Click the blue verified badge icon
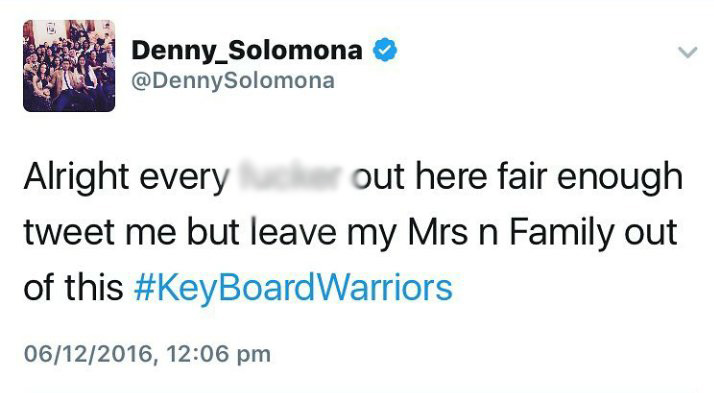This screenshot has height=393, width=714. tap(385, 50)
